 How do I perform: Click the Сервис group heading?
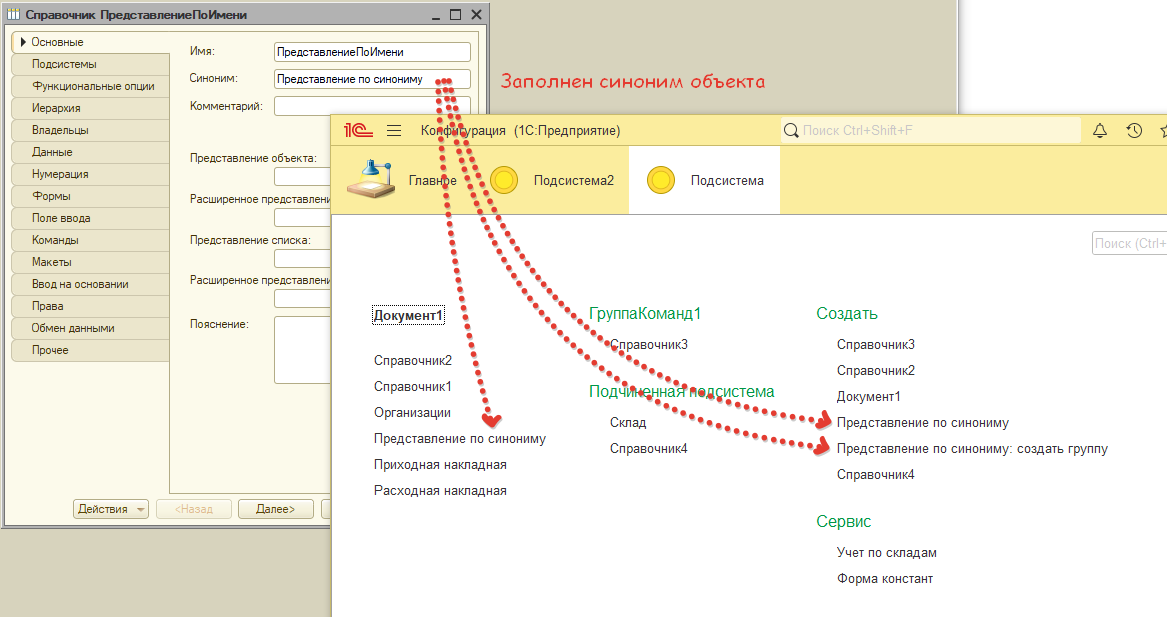click(843, 522)
